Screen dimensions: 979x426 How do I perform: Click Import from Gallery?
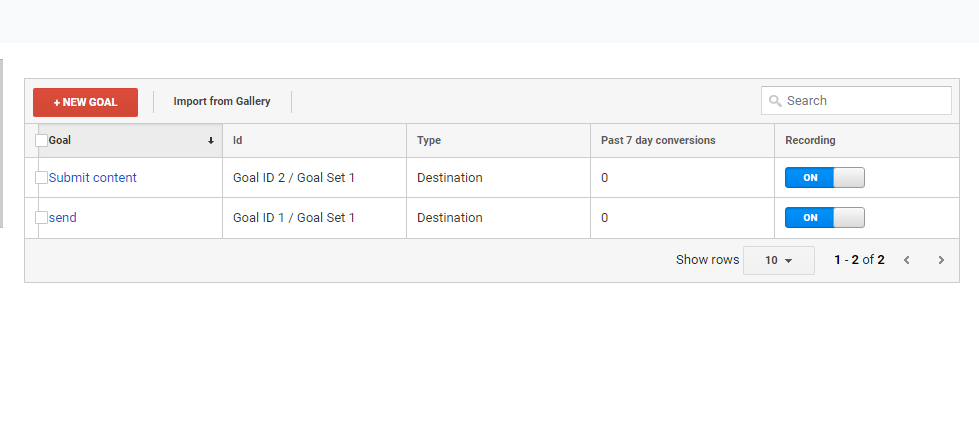222,101
